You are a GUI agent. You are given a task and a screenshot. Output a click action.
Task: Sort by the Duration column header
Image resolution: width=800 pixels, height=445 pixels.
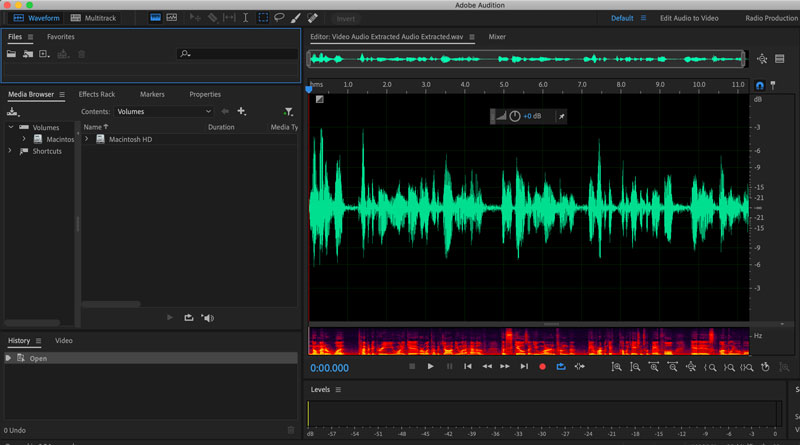pos(221,127)
